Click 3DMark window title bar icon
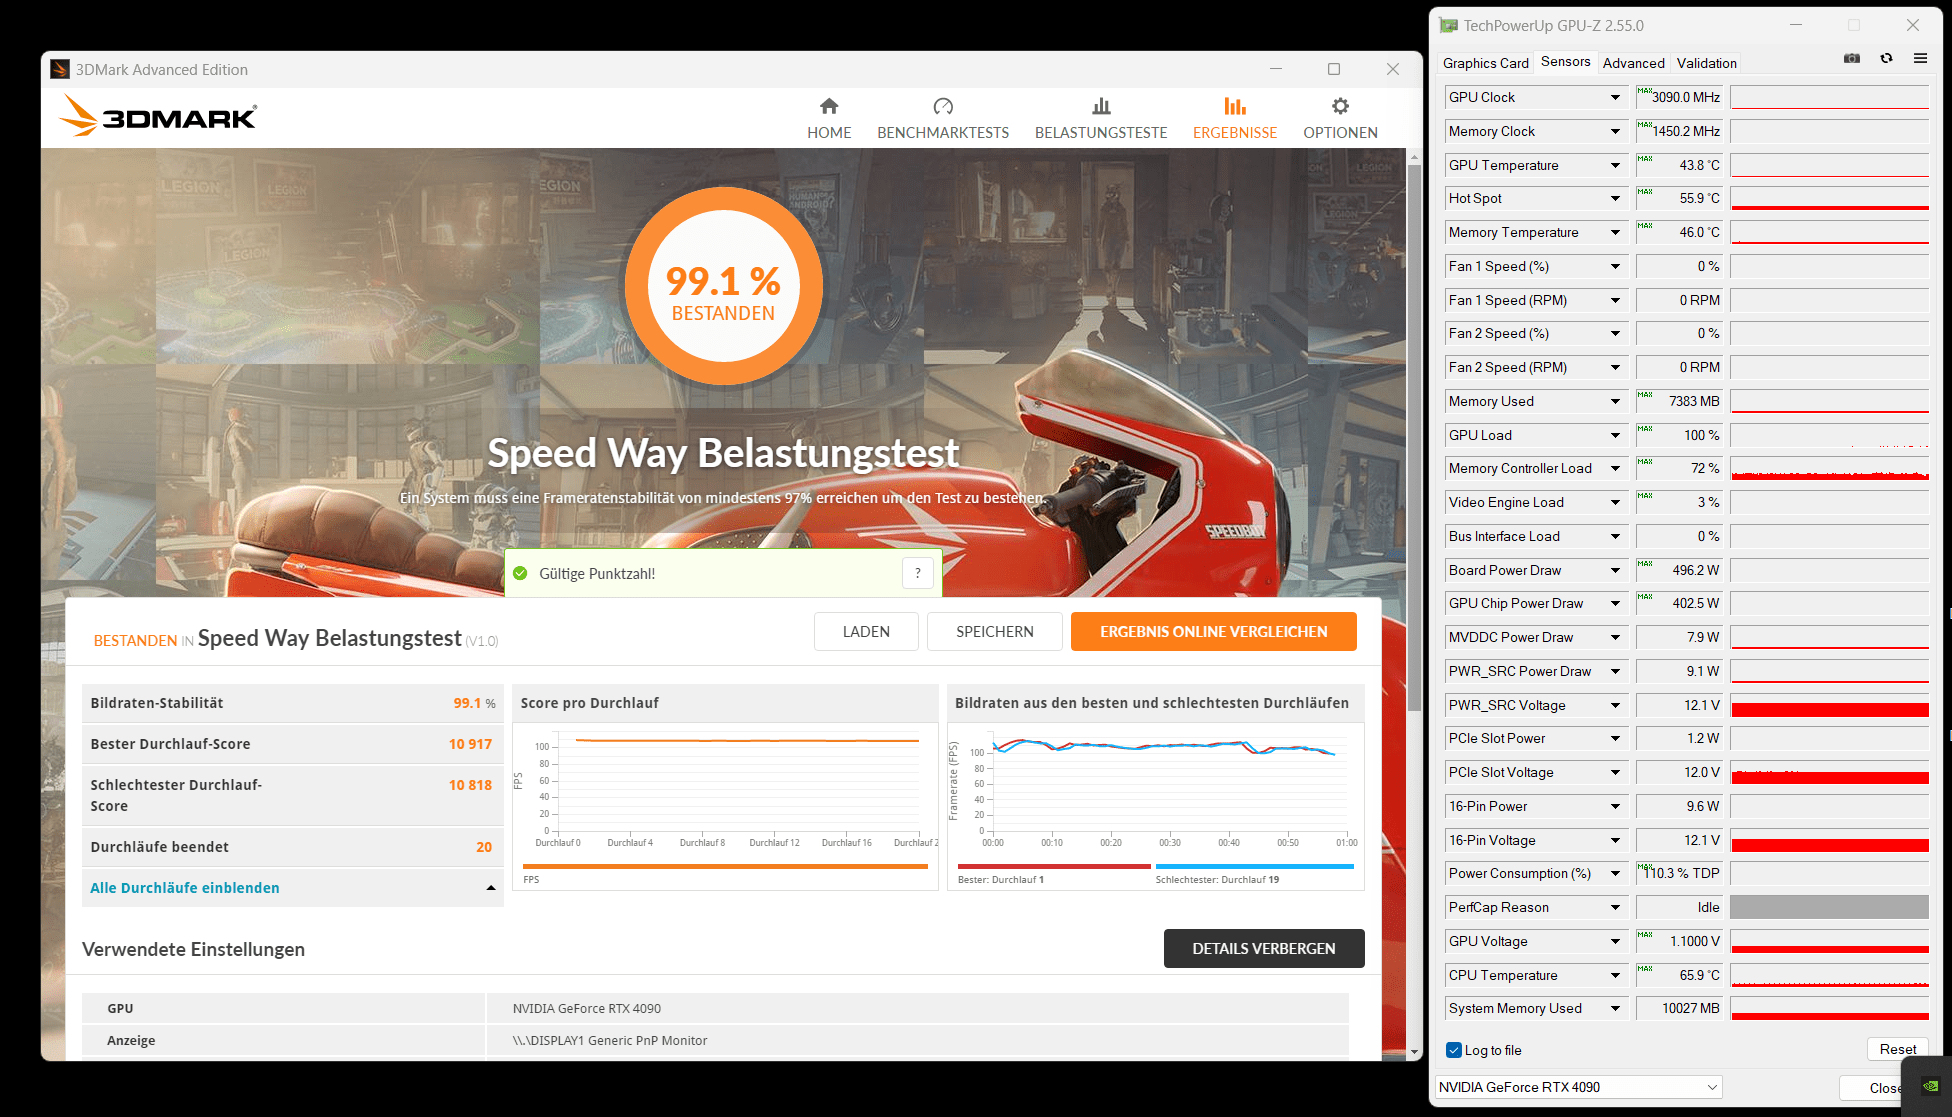The height and width of the screenshot is (1117, 1952). (x=60, y=69)
